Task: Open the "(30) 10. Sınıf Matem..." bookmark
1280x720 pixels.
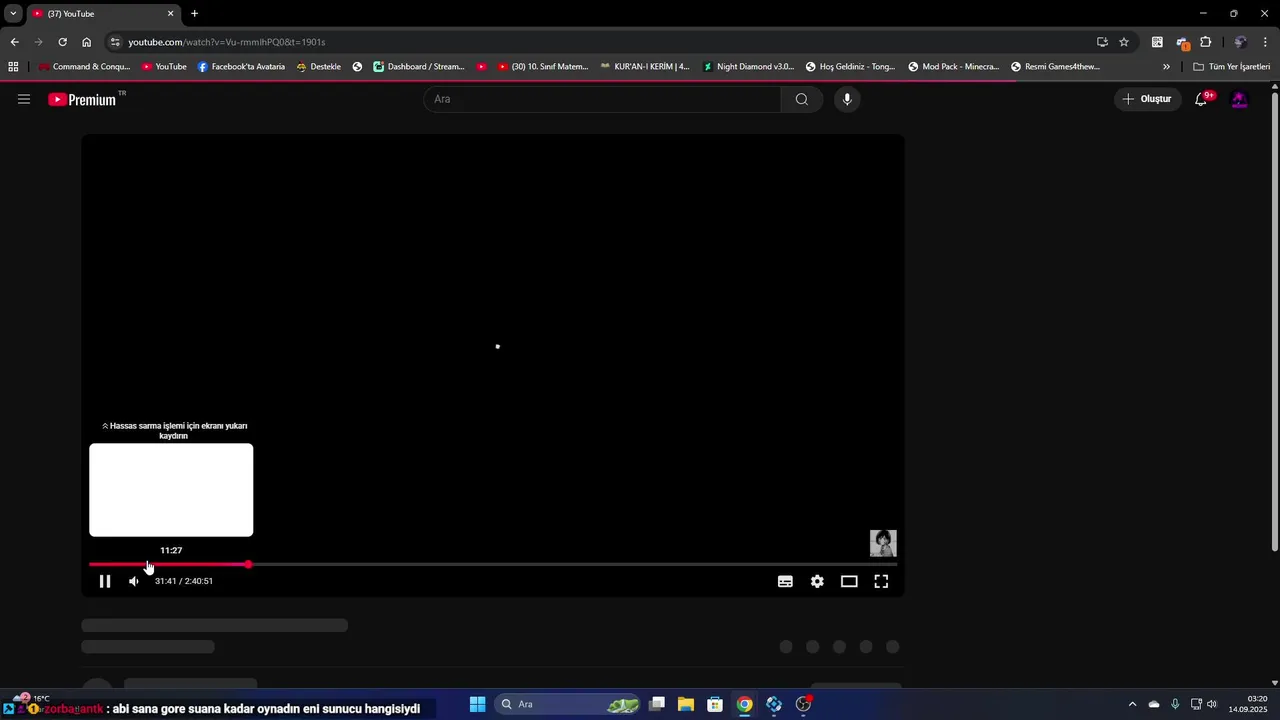Action: coord(543,67)
